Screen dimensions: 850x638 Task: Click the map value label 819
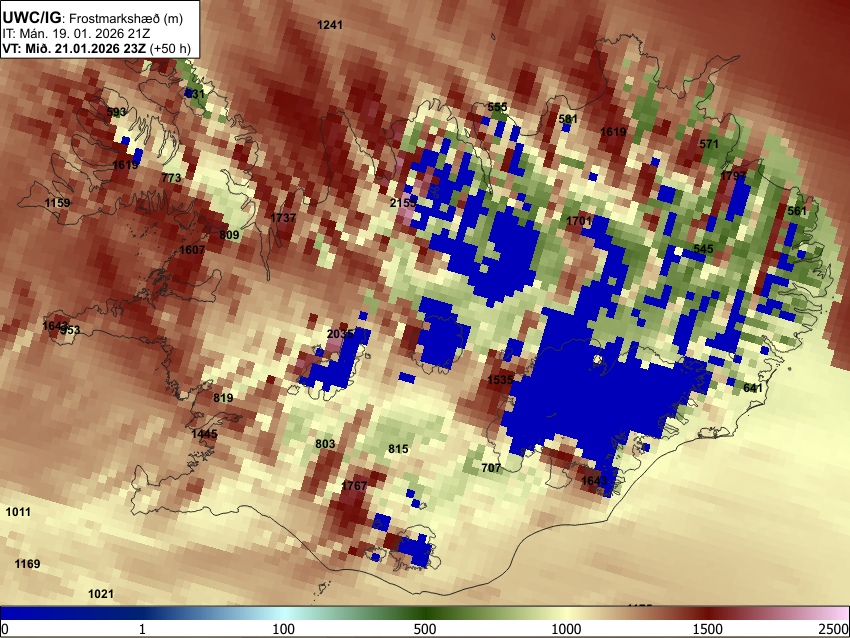223,398
